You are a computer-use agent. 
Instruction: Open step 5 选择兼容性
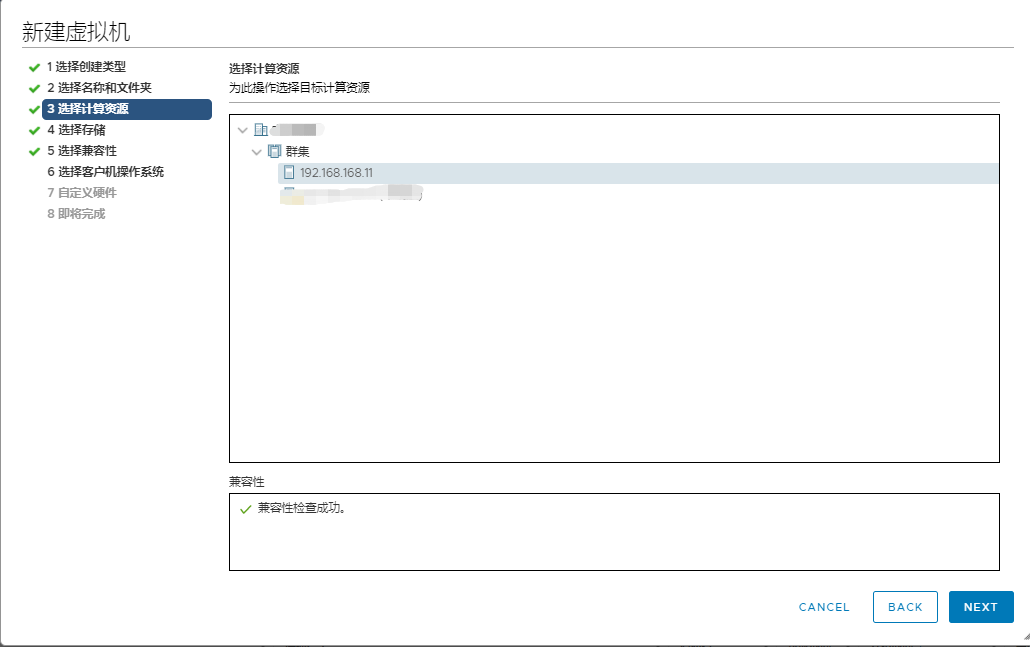79,150
